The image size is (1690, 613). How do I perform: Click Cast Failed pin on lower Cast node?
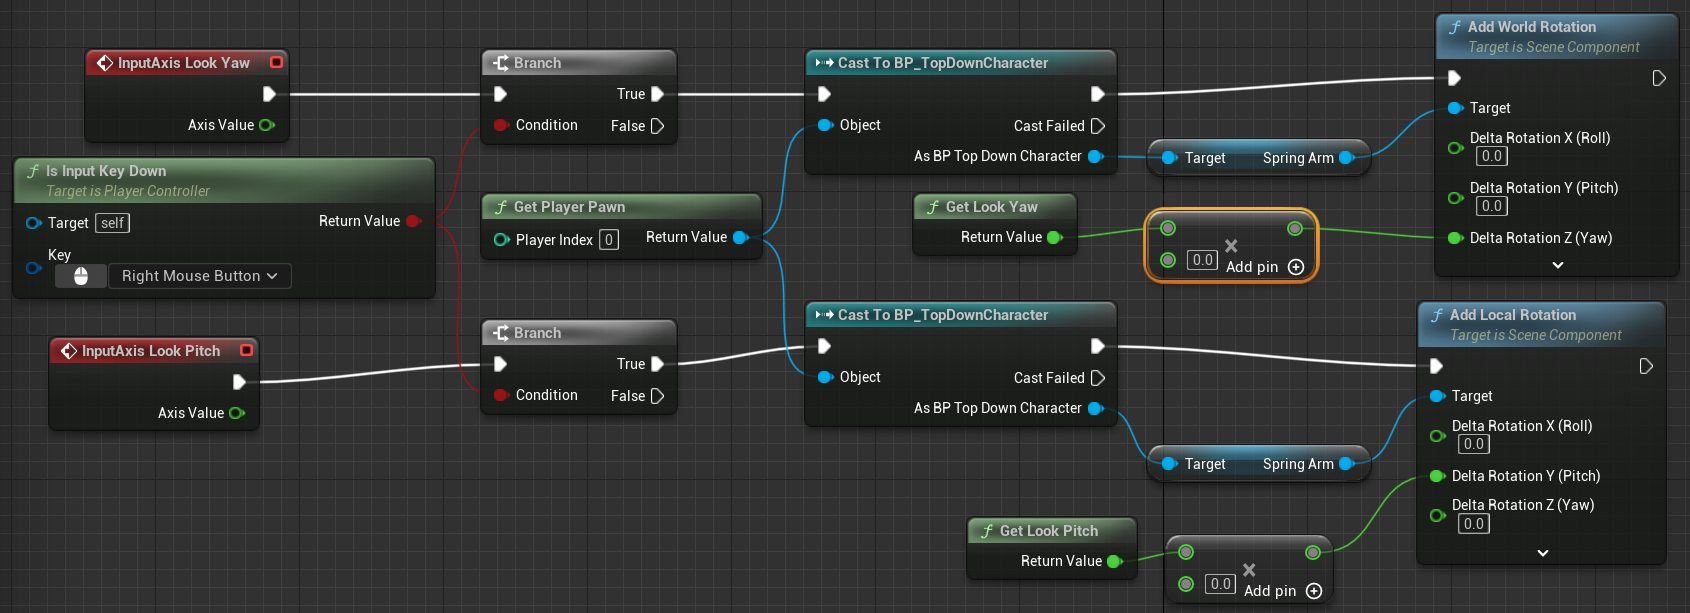click(x=1097, y=378)
